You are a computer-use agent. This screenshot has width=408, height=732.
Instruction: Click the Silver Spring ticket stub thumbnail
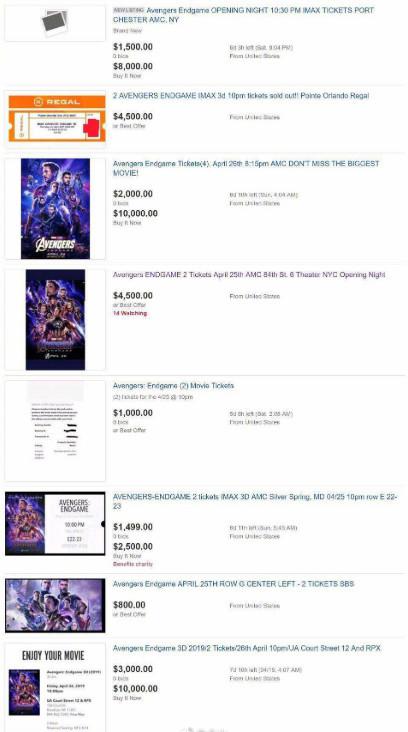[x=55, y=523]
